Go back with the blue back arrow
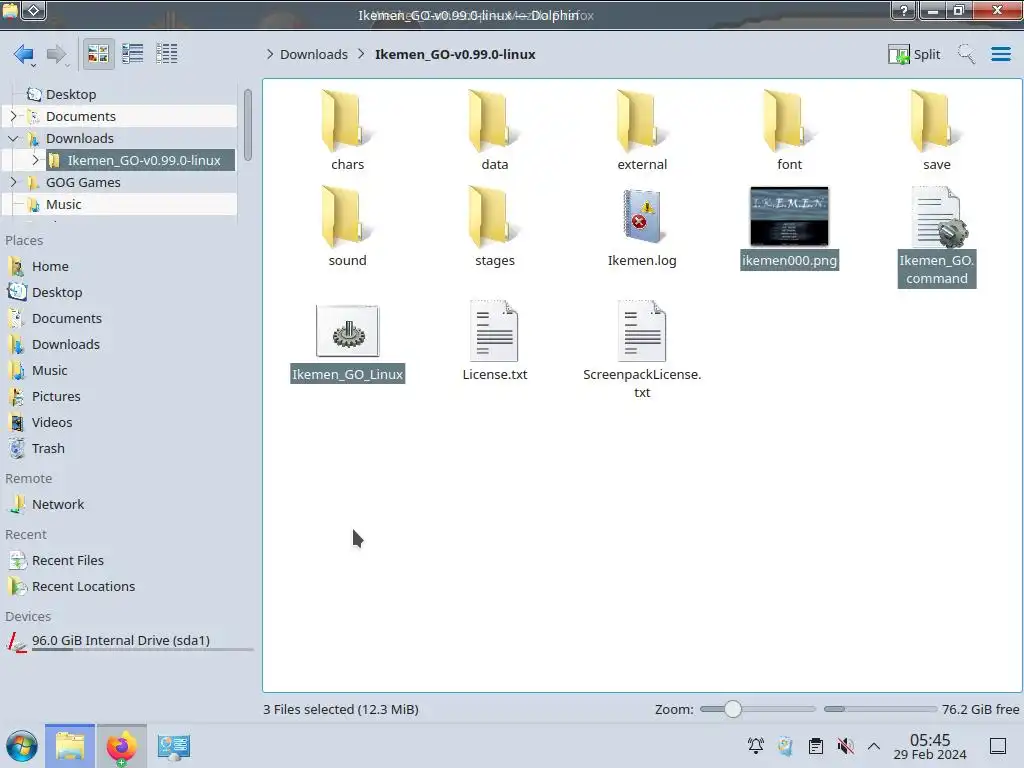1024x768 pixels. click(x=24, y=54)
